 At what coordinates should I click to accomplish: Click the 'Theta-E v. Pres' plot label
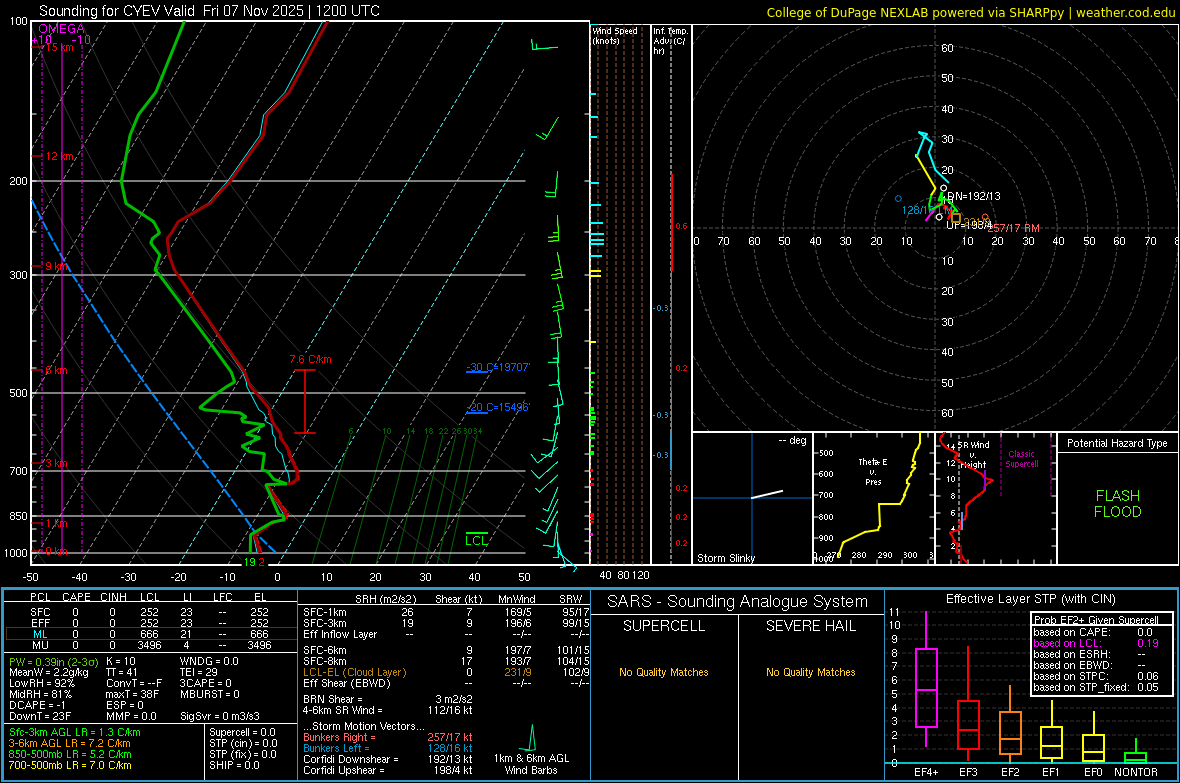point(873,471)
